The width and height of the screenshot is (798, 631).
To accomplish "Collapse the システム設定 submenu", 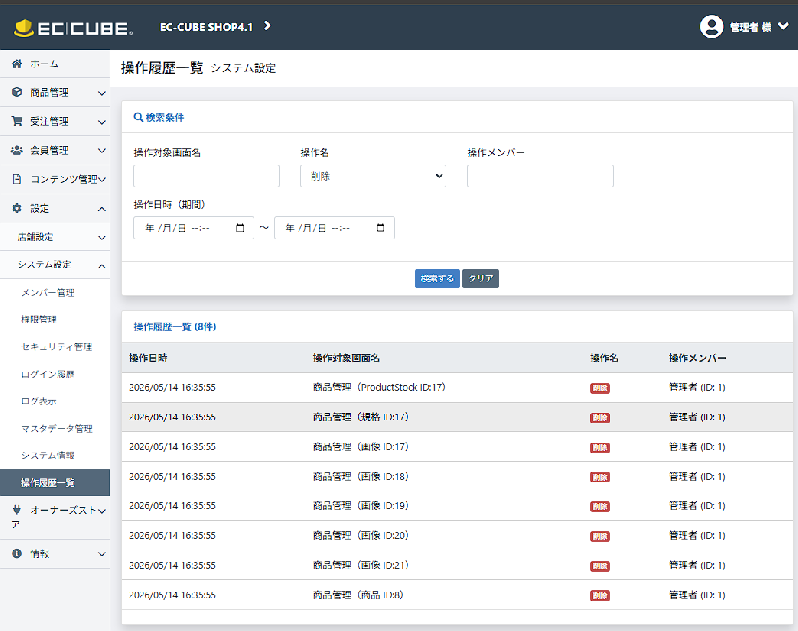I will click(x=55, y=265).
